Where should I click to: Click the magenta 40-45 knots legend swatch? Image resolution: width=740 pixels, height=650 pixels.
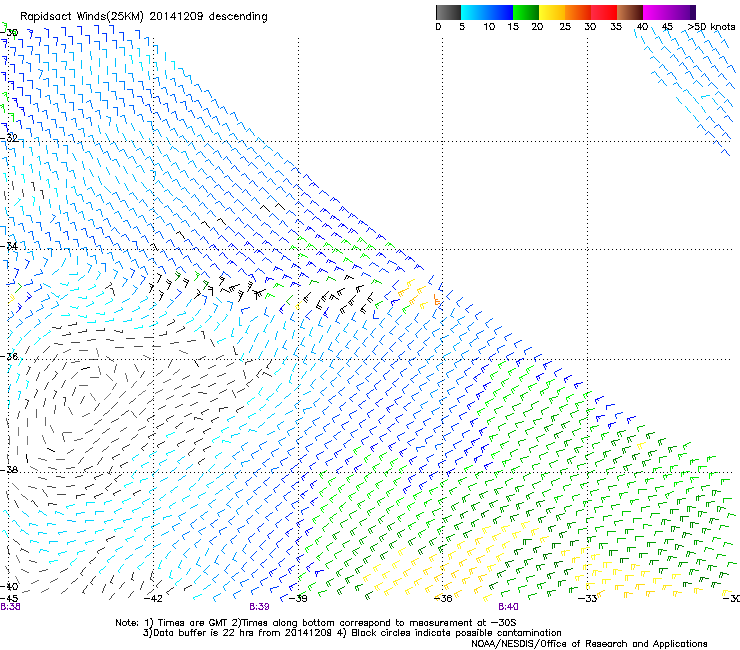click(x=656, y=12)
